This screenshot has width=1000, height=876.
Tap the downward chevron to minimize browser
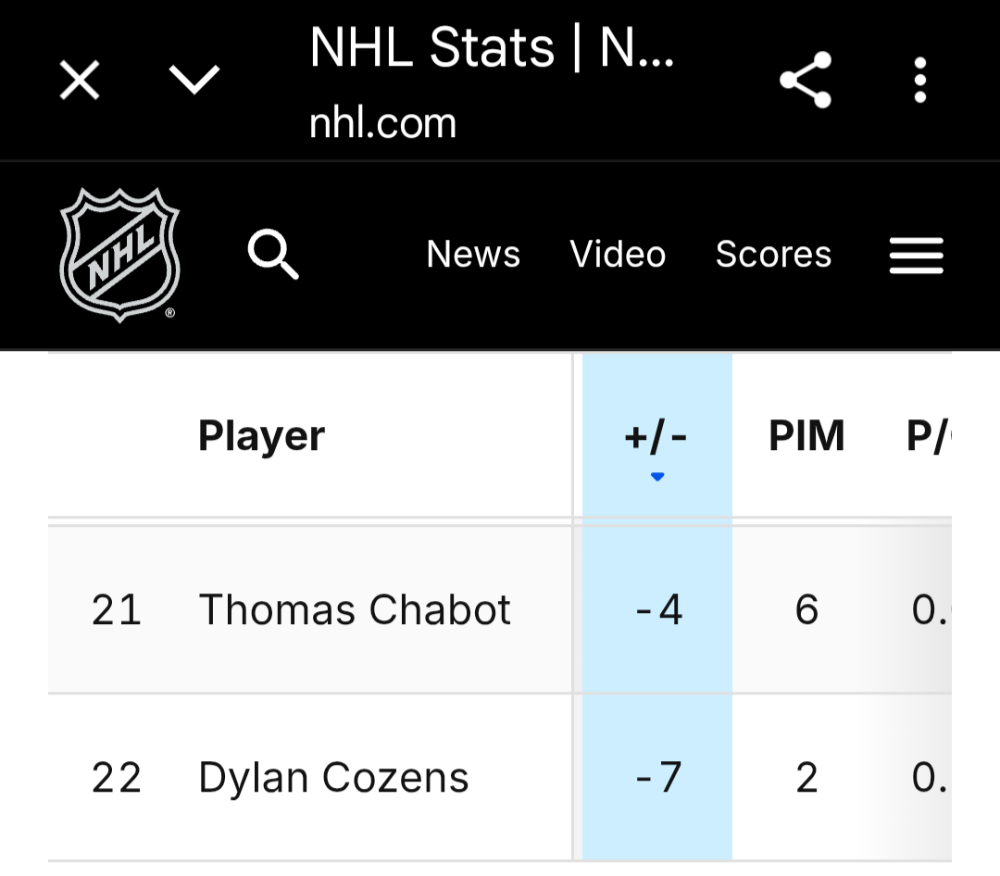click(x=194, y=80)
